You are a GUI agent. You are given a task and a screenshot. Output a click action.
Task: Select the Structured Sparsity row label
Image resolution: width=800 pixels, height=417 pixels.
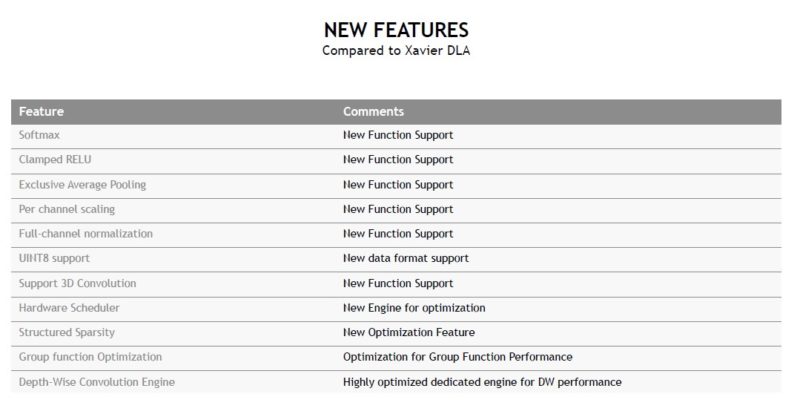pos(67,332)
